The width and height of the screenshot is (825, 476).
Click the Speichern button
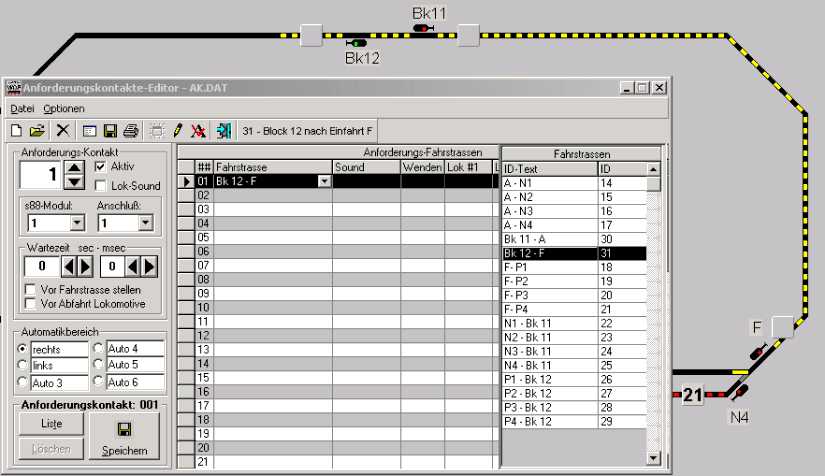(126, 439)
